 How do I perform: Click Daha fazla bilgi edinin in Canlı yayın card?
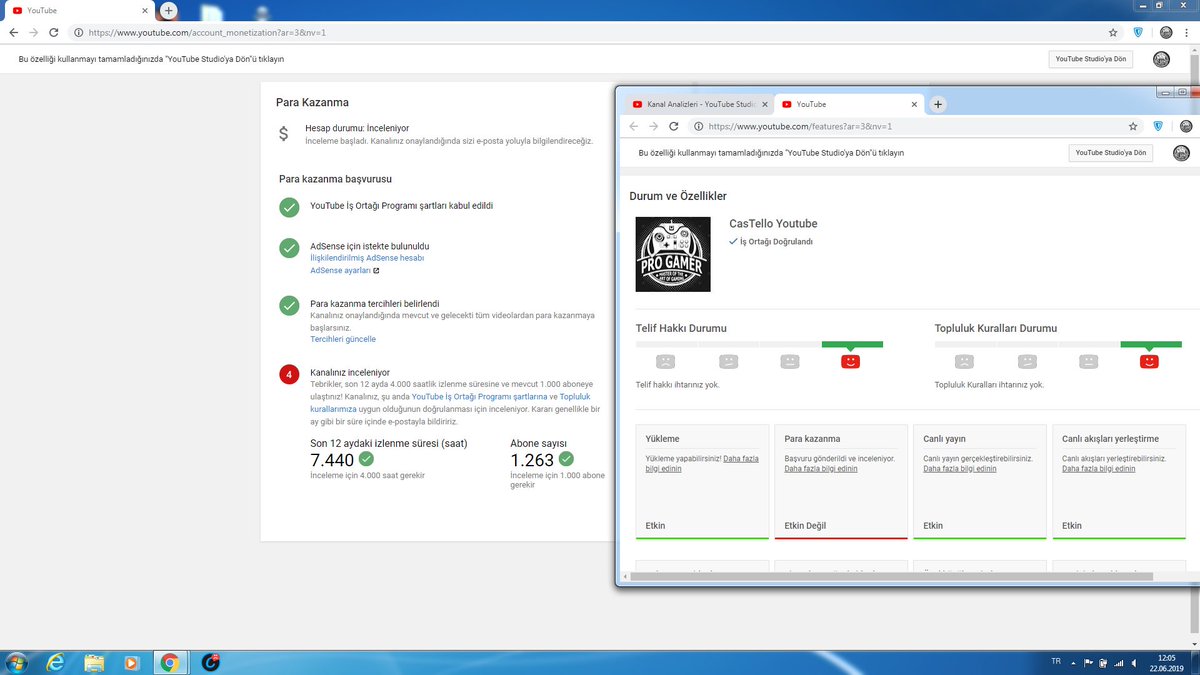(x=959, y=468)
